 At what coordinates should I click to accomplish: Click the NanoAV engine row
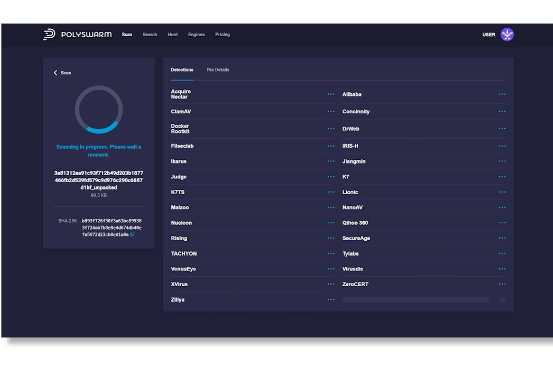(x=424, y=207)
